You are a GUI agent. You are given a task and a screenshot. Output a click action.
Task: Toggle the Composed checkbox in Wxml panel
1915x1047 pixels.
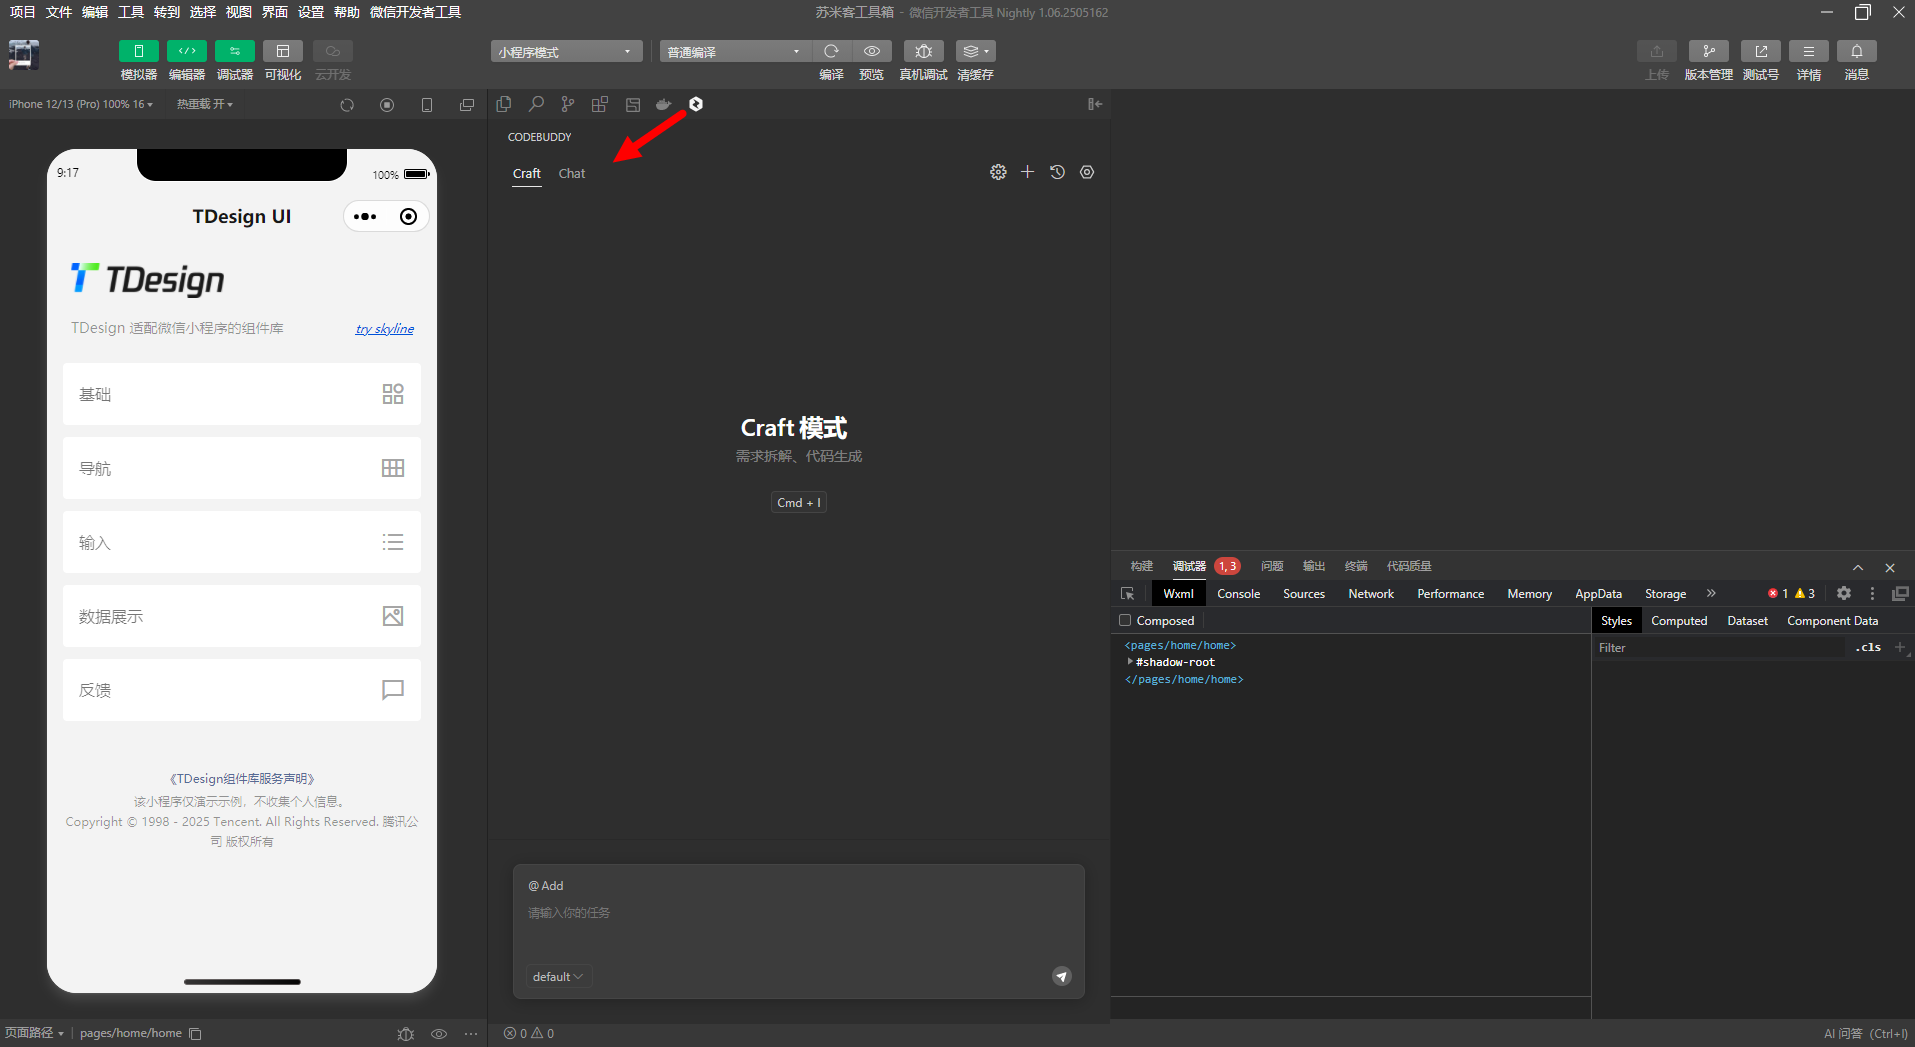(1124, 620)
